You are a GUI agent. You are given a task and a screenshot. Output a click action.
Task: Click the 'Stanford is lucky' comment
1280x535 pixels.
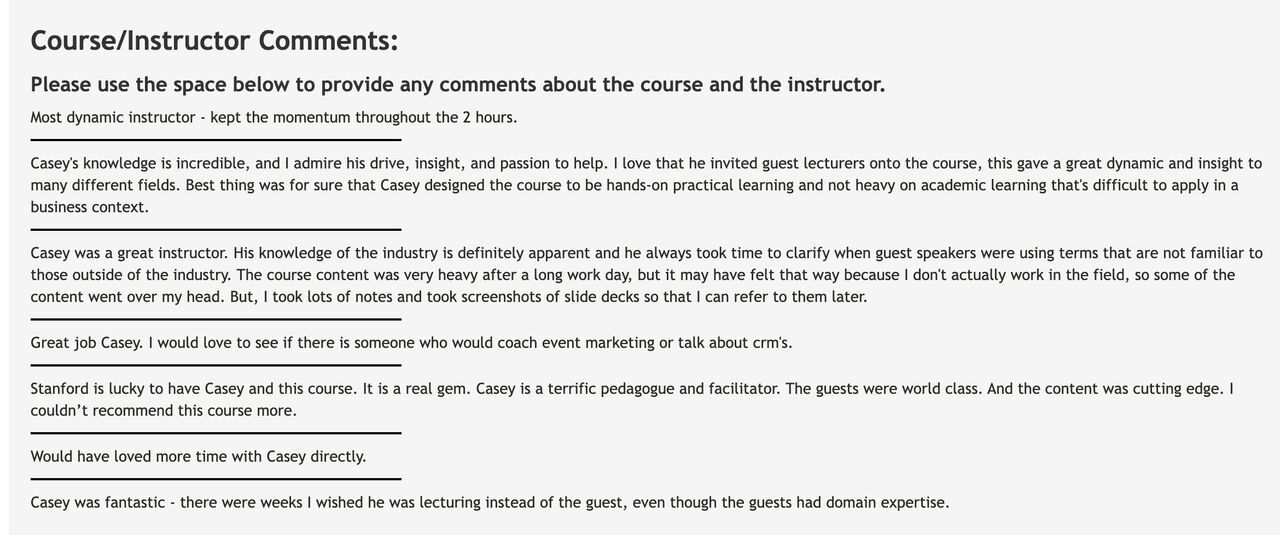tap(632, 399)
